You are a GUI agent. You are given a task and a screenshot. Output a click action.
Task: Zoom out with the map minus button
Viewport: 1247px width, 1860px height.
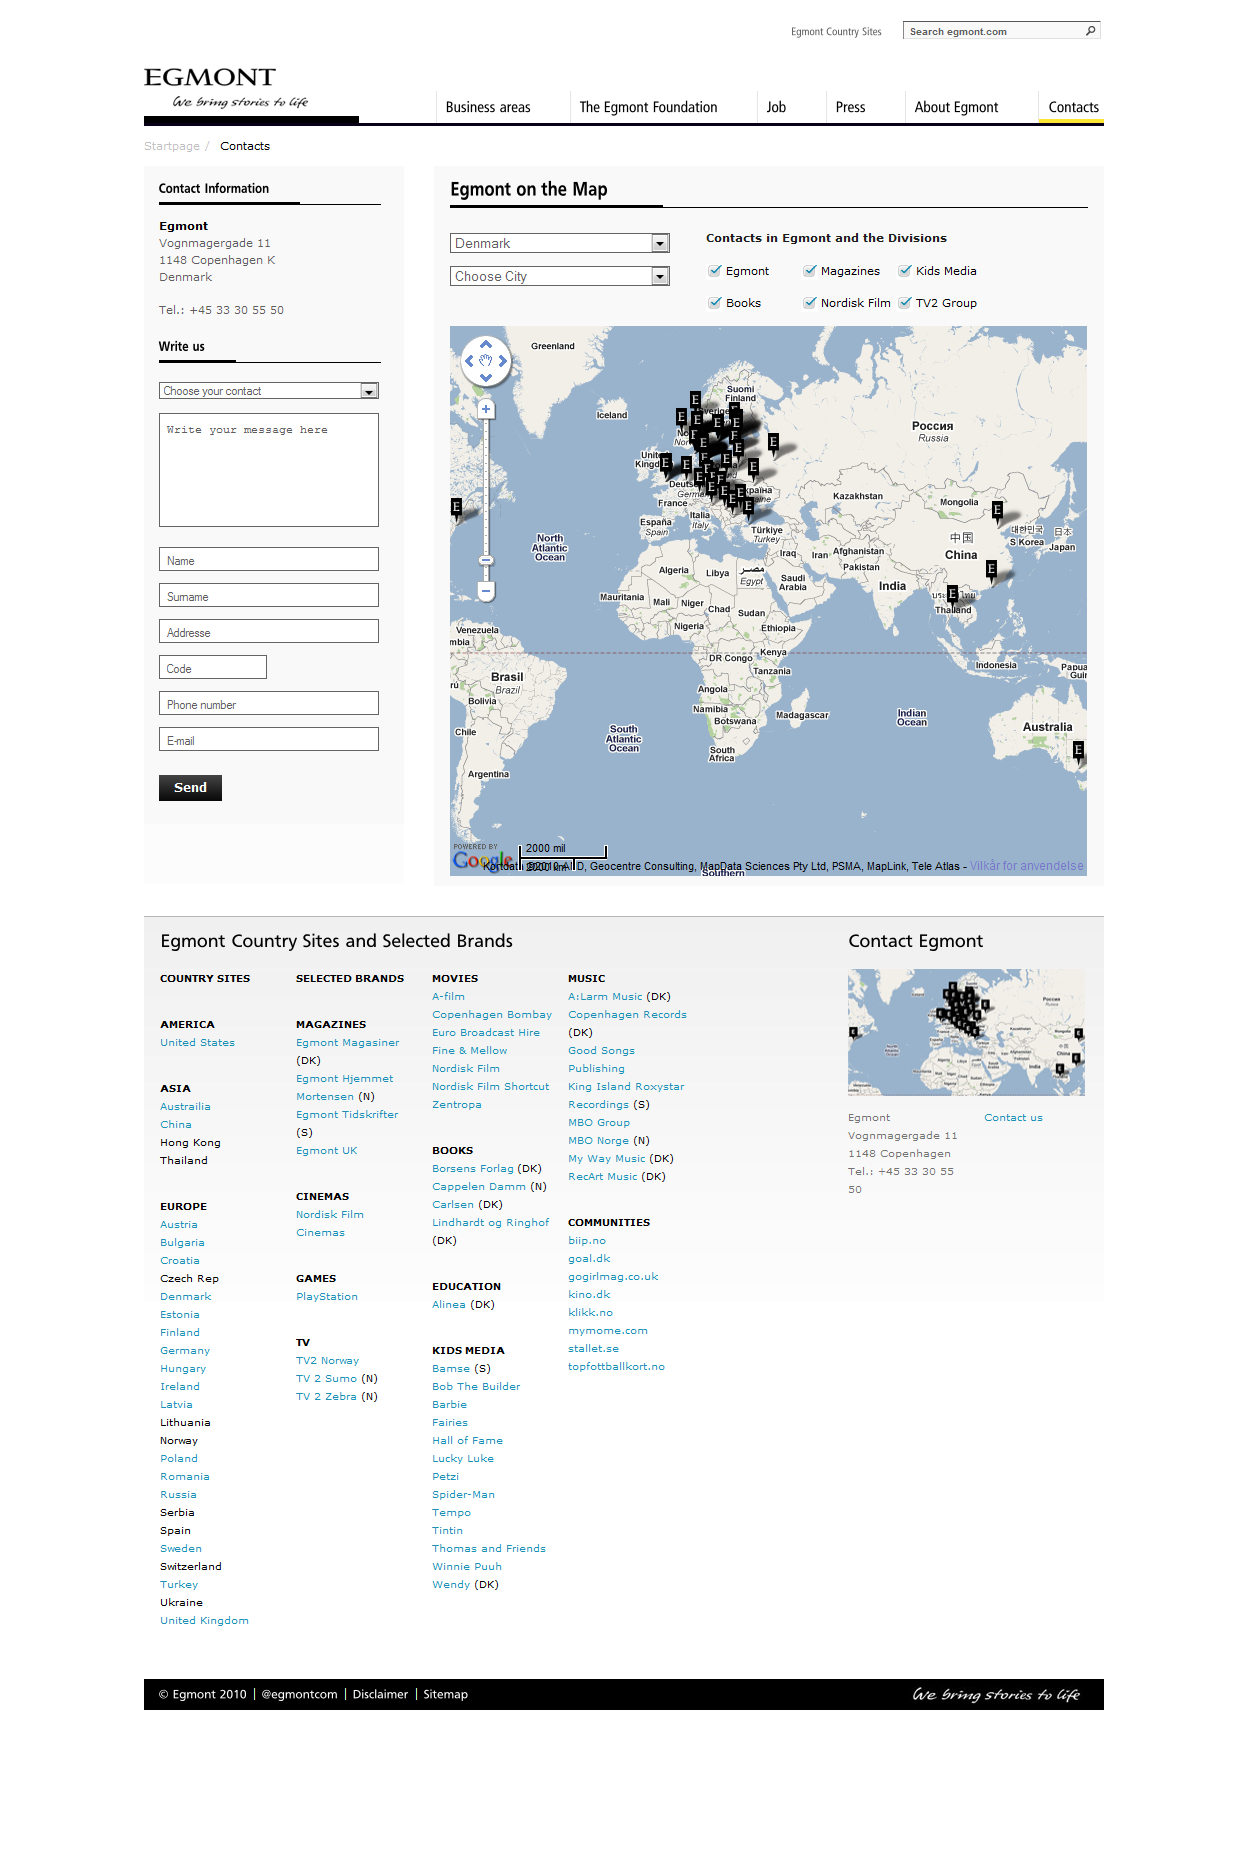coord(486,591)
